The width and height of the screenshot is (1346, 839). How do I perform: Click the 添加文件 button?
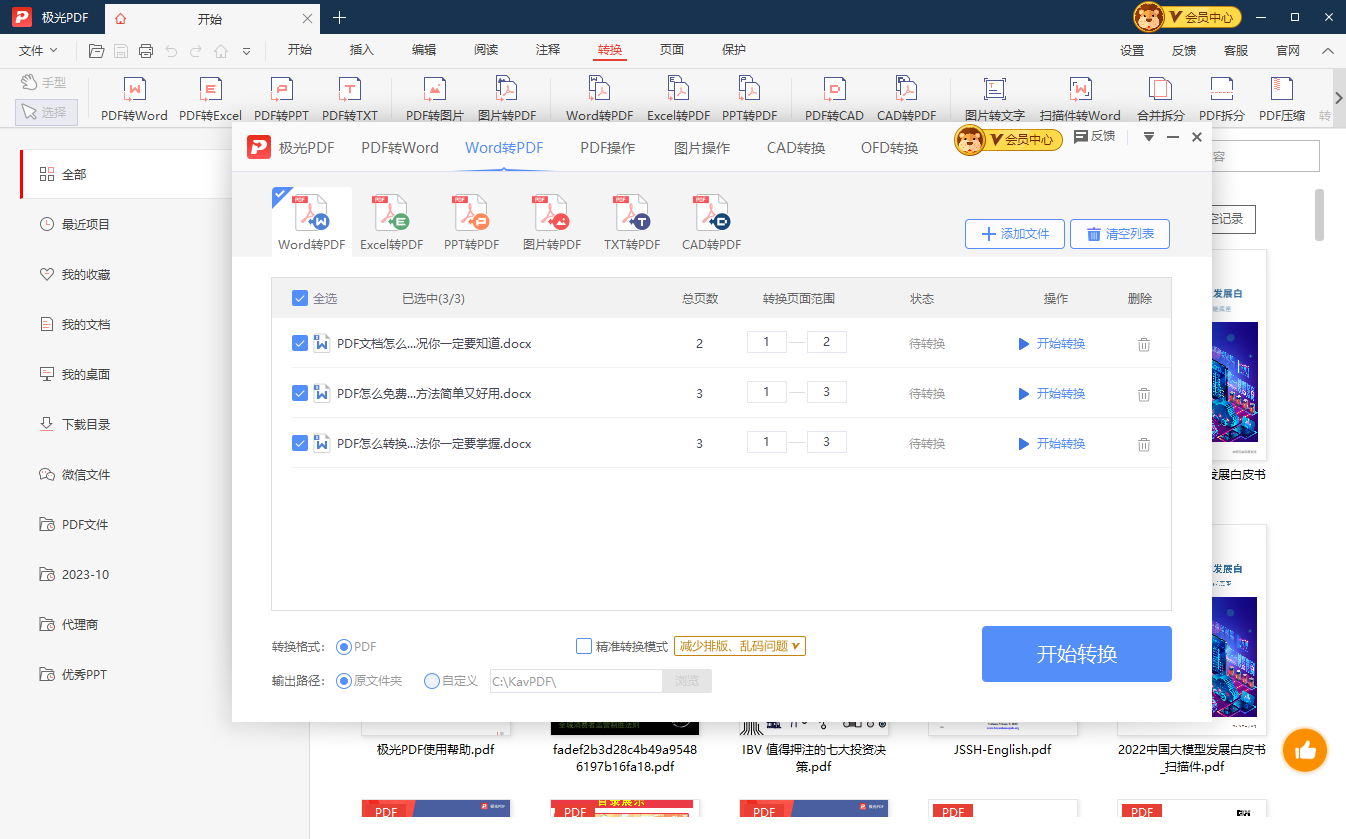pos(1014,233)
